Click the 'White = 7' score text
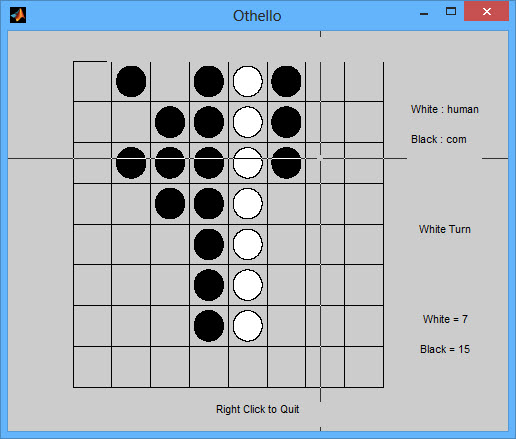The width and height of the screenshot is (516, 439). tap(445, 319)
